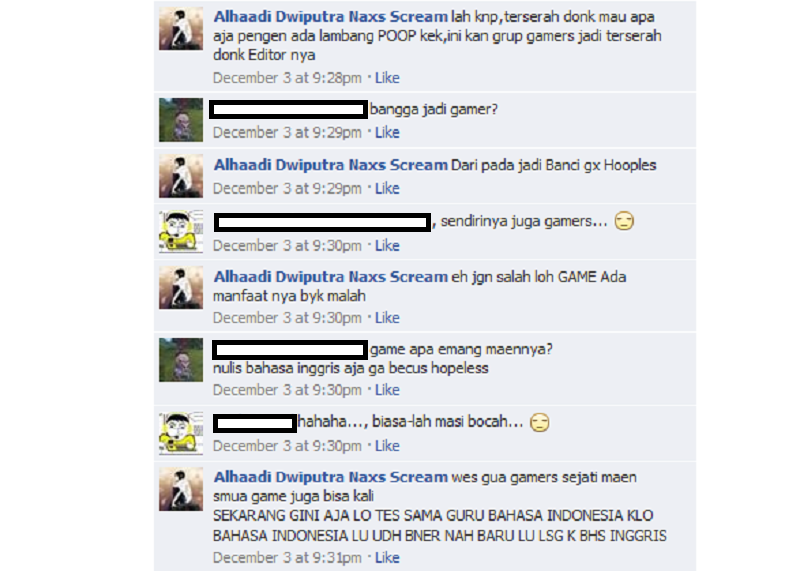This screenshot has width=800, height=571.
Task: Like the 9:31pm all-caps comment
Action: coord(387,558)
